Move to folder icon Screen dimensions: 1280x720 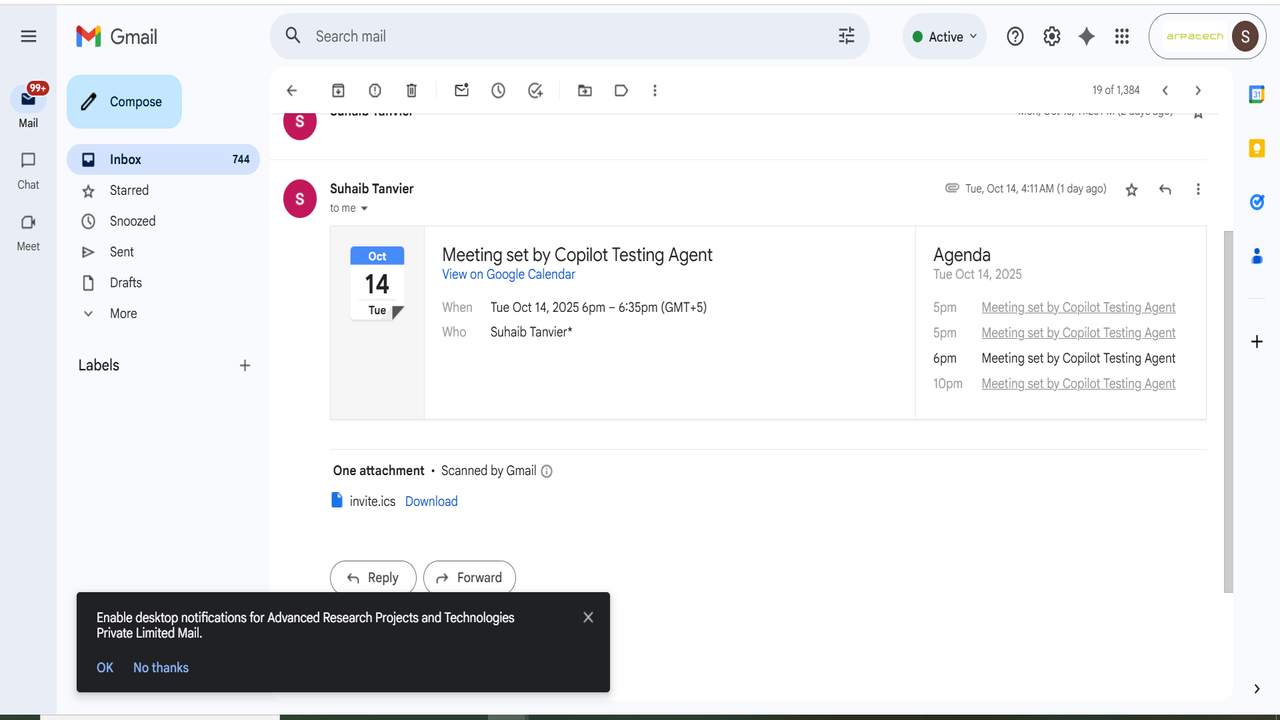[585, 91]
